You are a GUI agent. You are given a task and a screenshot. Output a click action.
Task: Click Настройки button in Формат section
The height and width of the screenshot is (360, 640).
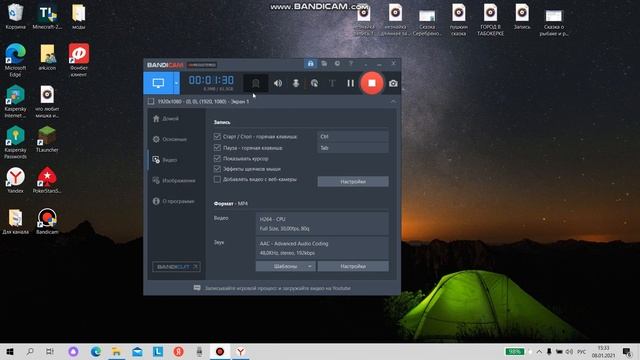[353, 266]
